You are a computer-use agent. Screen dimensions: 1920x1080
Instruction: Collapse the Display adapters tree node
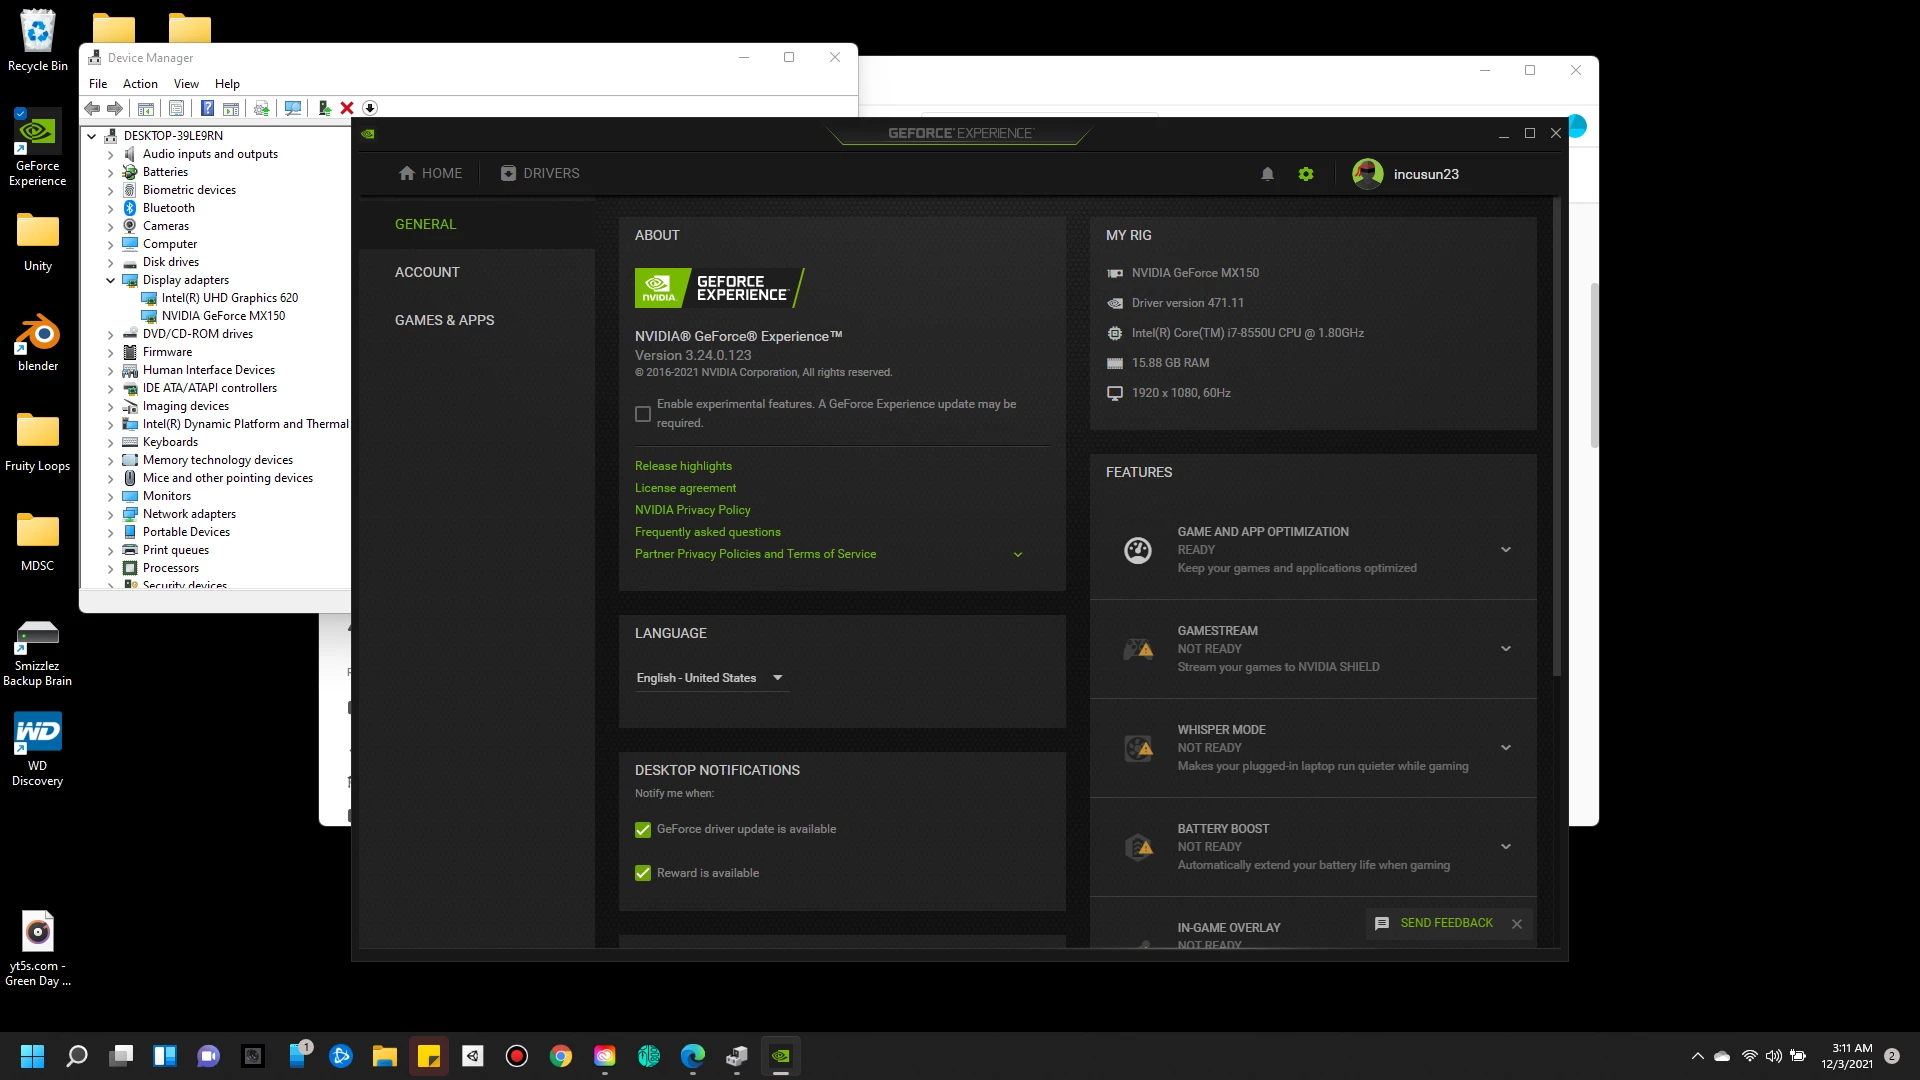[x=110, y=280]
